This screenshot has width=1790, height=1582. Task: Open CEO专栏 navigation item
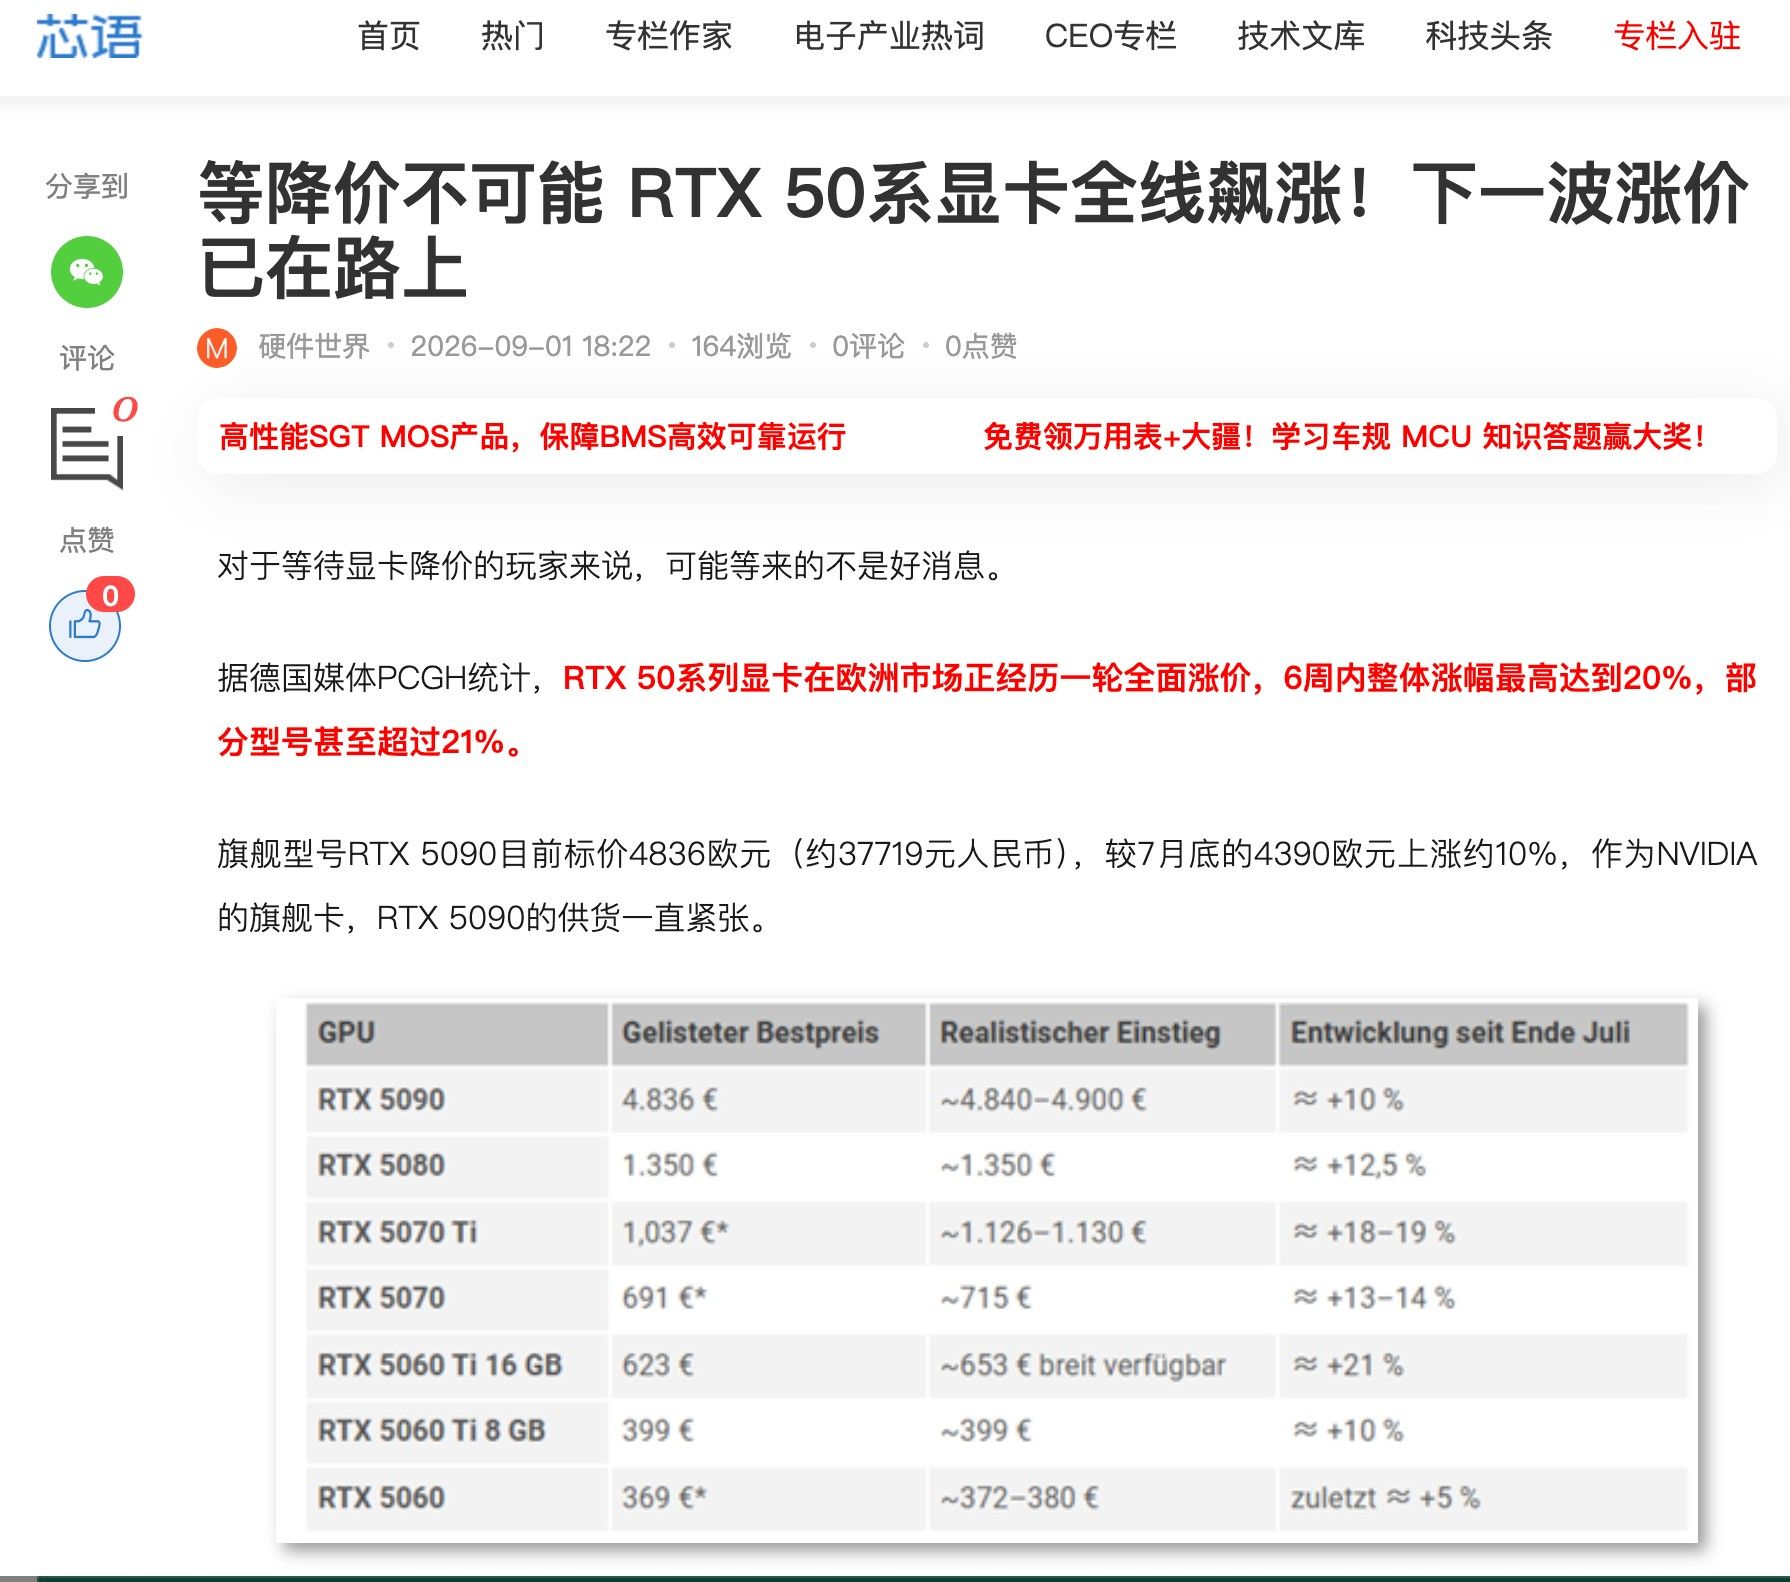coord(1111,36)
